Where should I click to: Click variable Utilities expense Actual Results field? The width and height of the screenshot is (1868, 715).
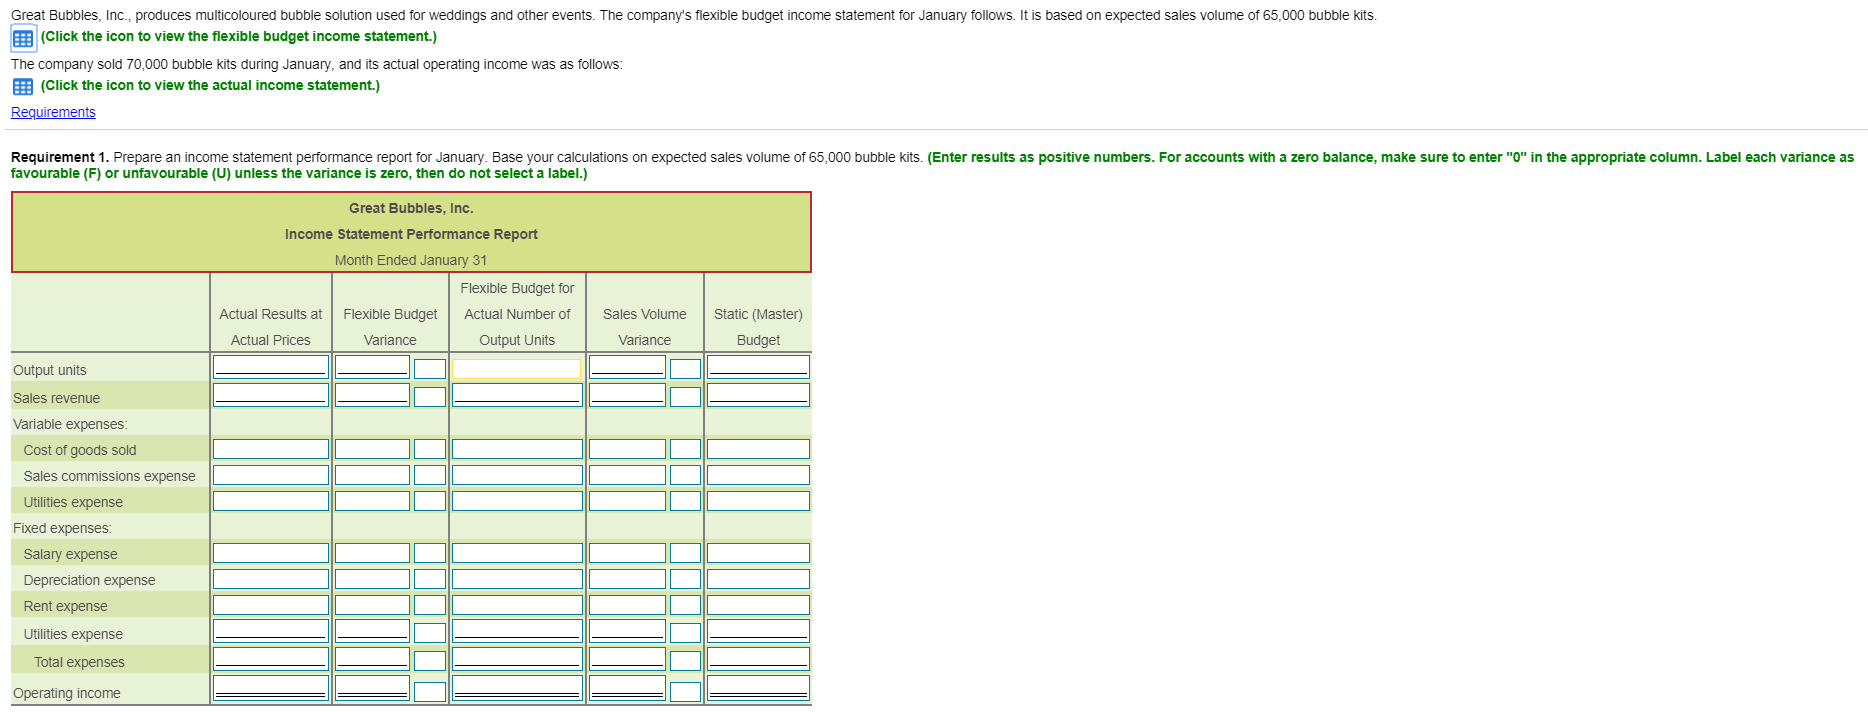[271, 501]
